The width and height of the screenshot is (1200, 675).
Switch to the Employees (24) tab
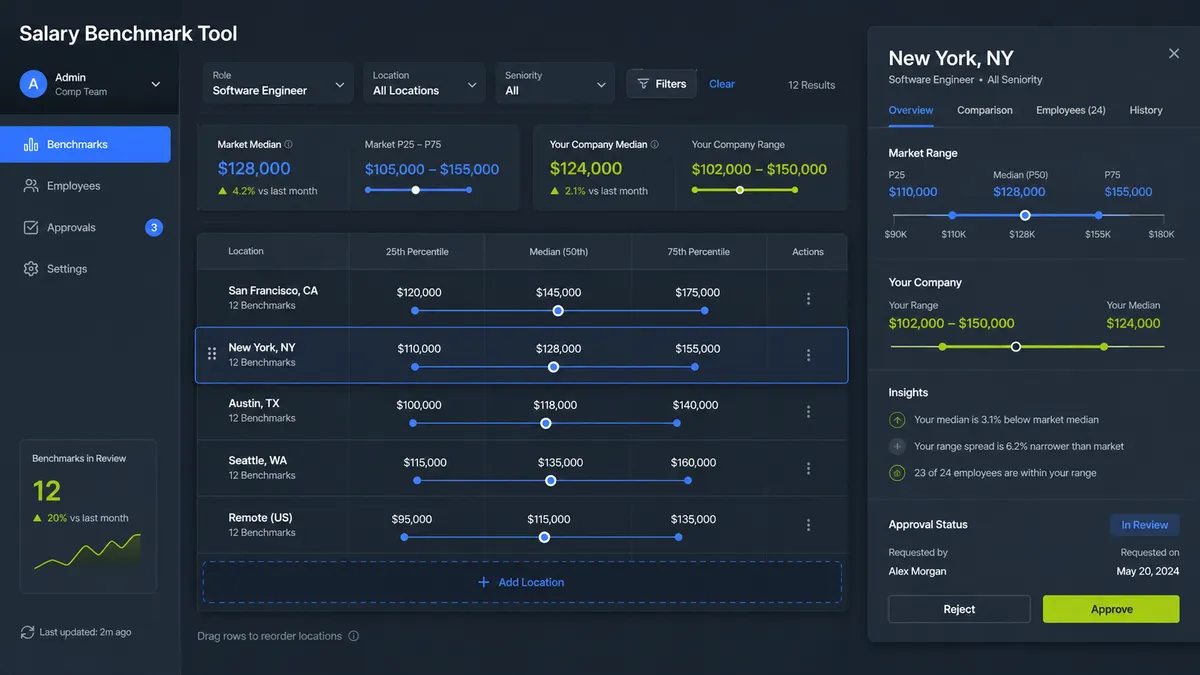[1071, 110]
